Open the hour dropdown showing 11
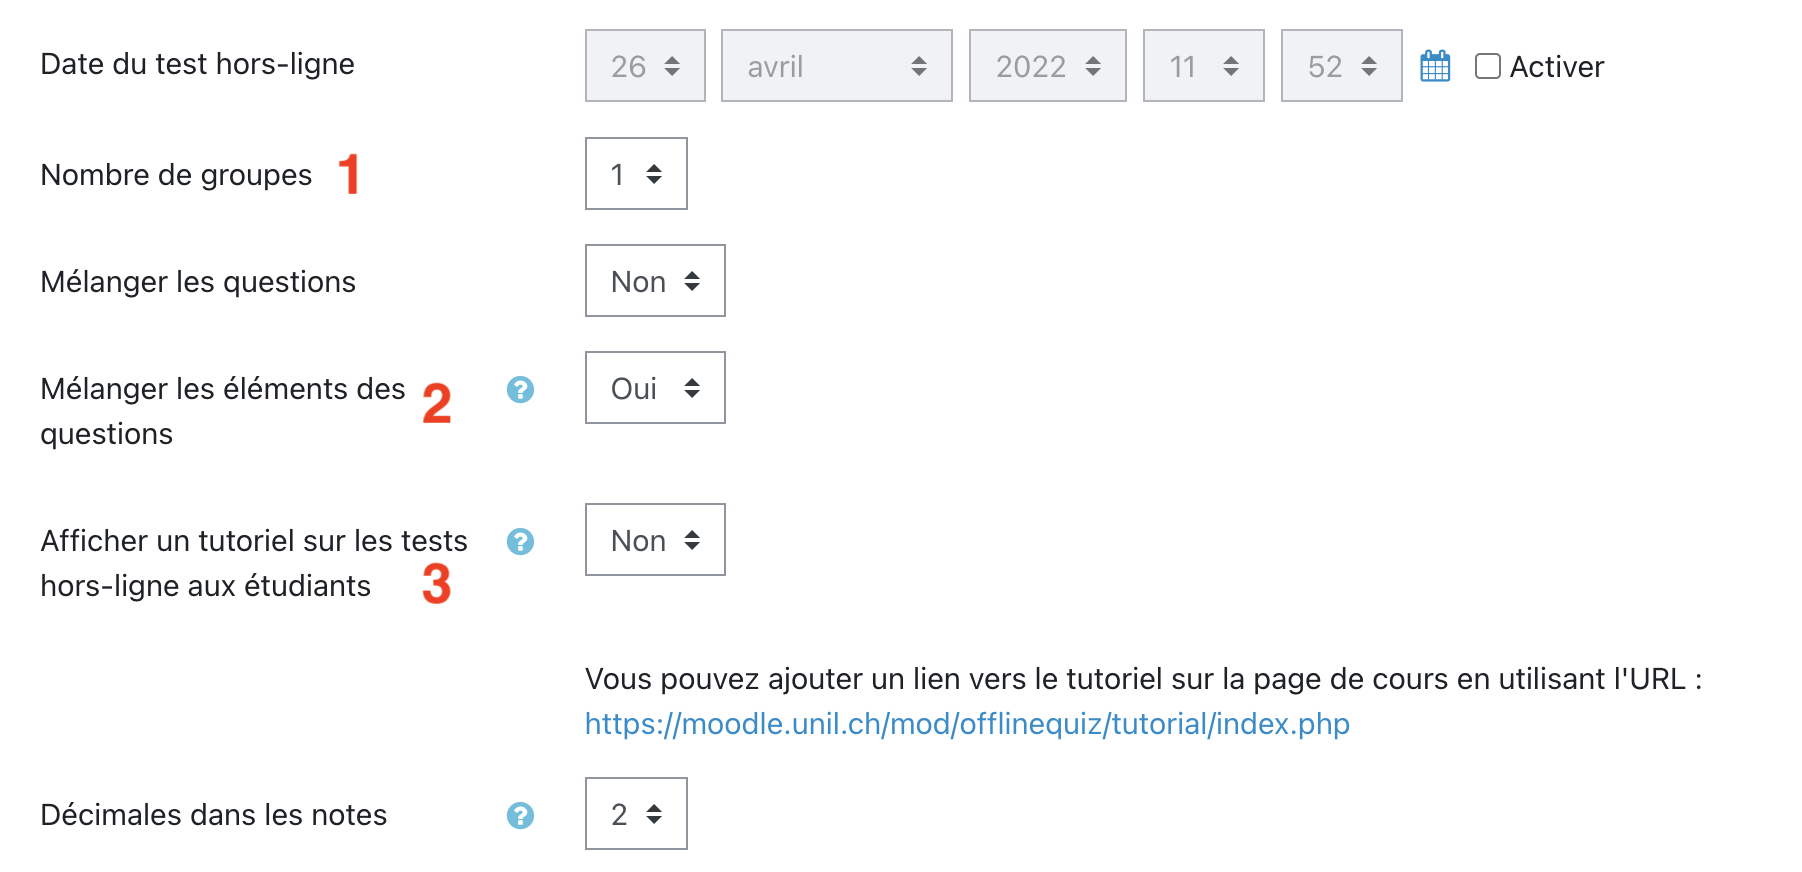The height and width of the screenshot is (872, 1802). 1203,66
